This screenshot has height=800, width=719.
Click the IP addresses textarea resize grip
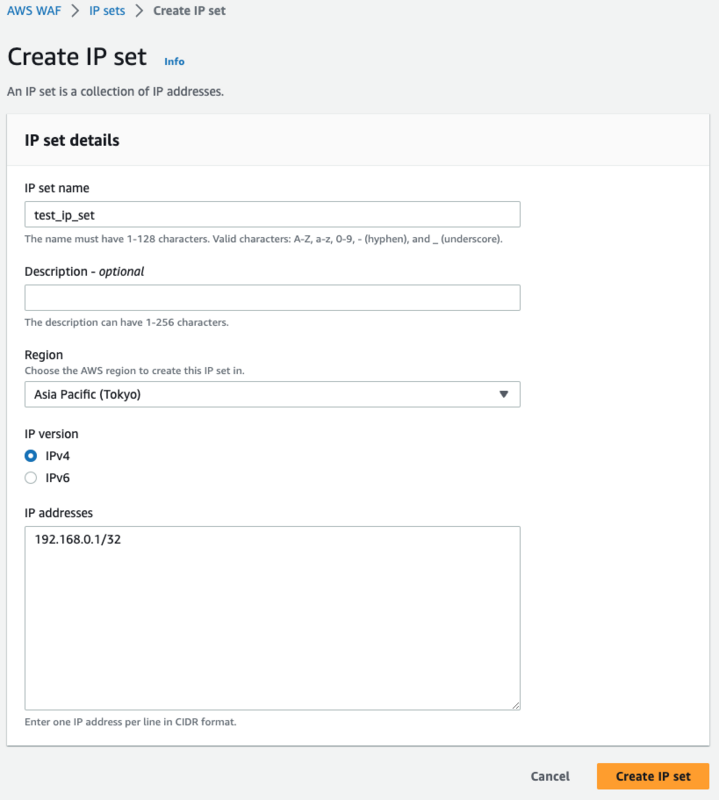pyautogui.click(x=515, y=705)
